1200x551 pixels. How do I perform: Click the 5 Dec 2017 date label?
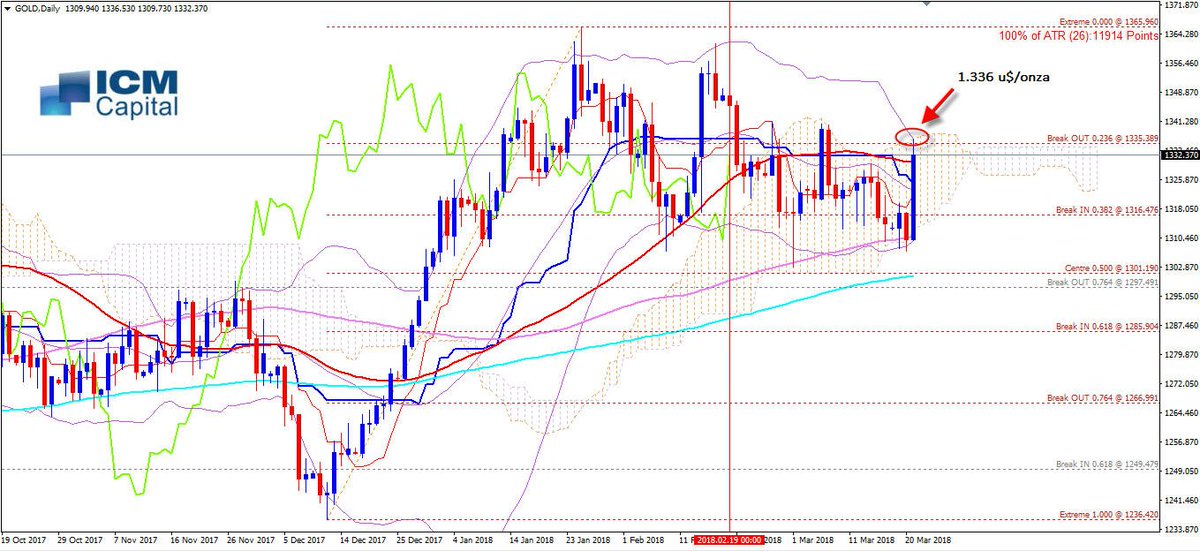(x=302, y=538)
